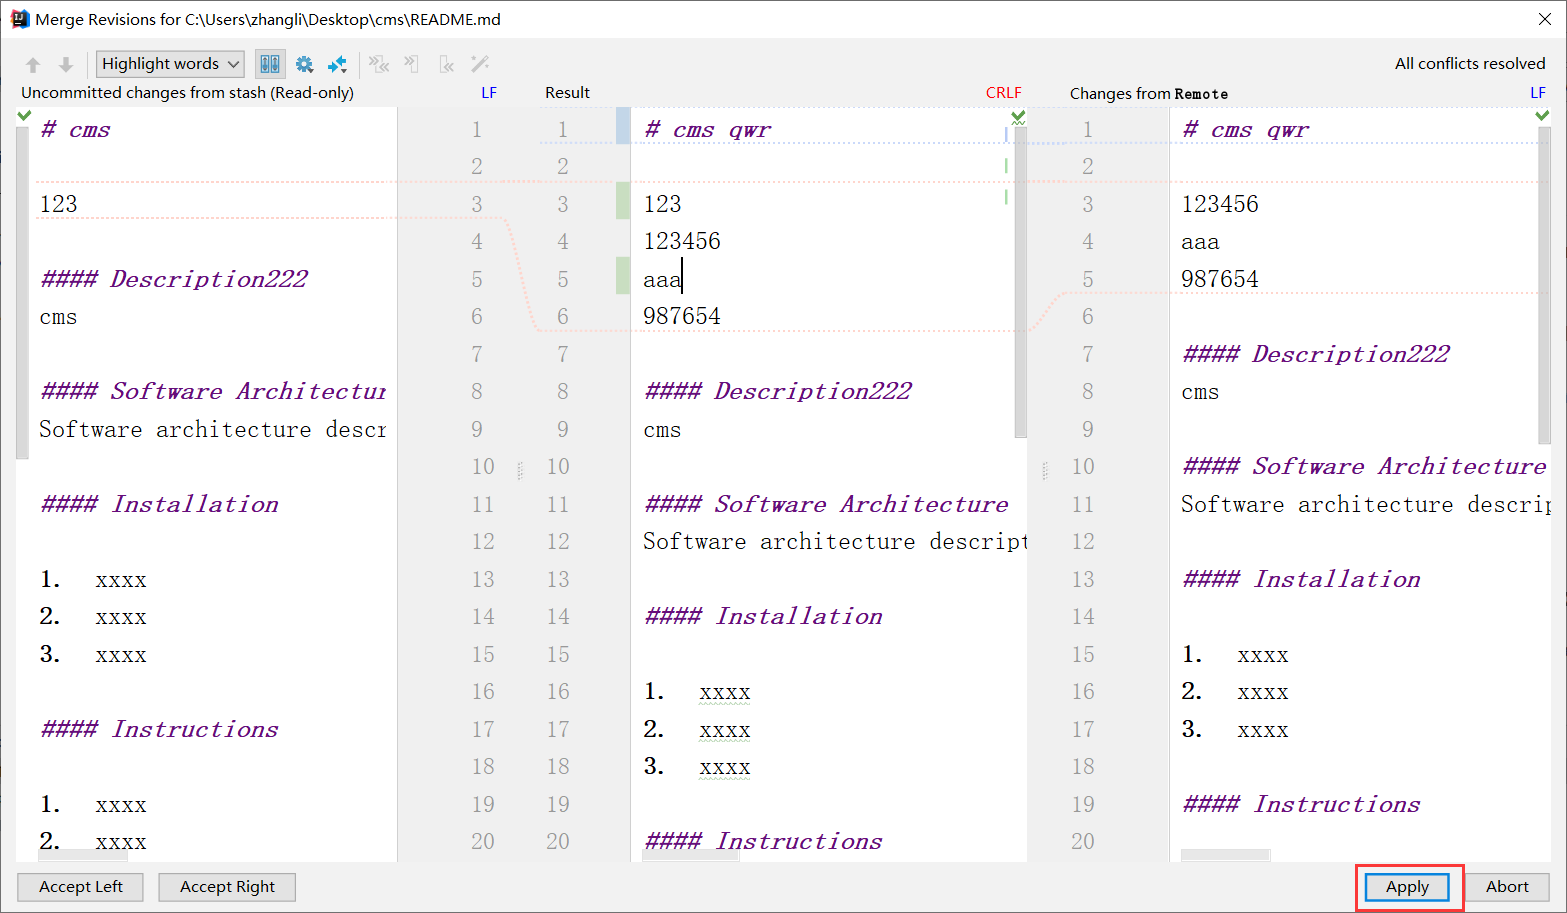The height and width of the screenshot is (913, 1567).
Task: Click line '123456' in Result pane
Action: (x=682, y=241)
